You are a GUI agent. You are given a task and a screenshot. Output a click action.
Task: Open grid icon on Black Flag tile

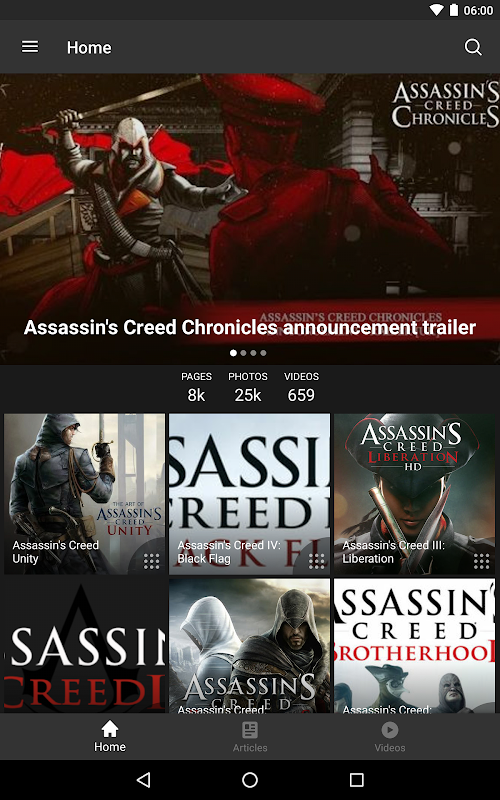(x=316, y=561)
